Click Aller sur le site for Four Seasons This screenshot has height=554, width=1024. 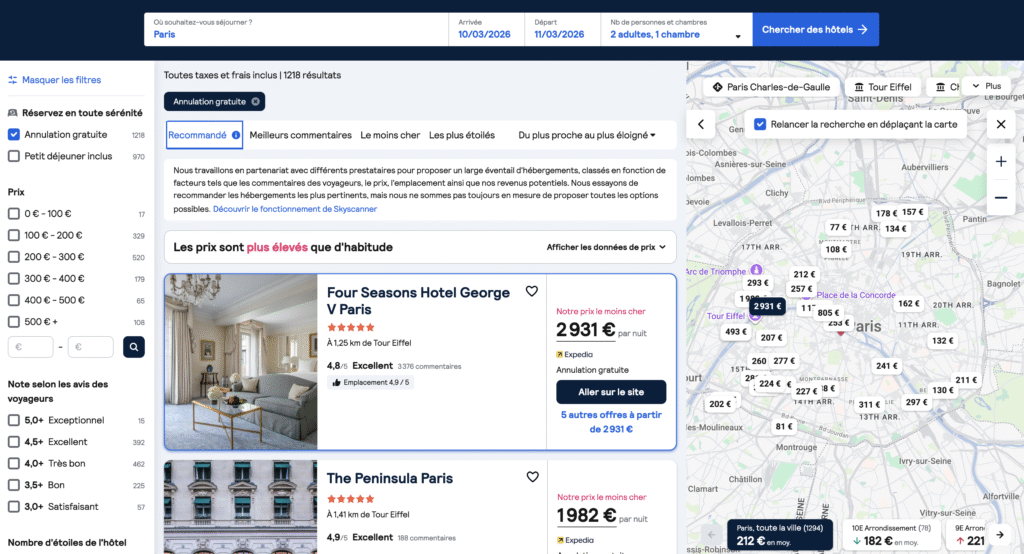(x=611, y=392)
